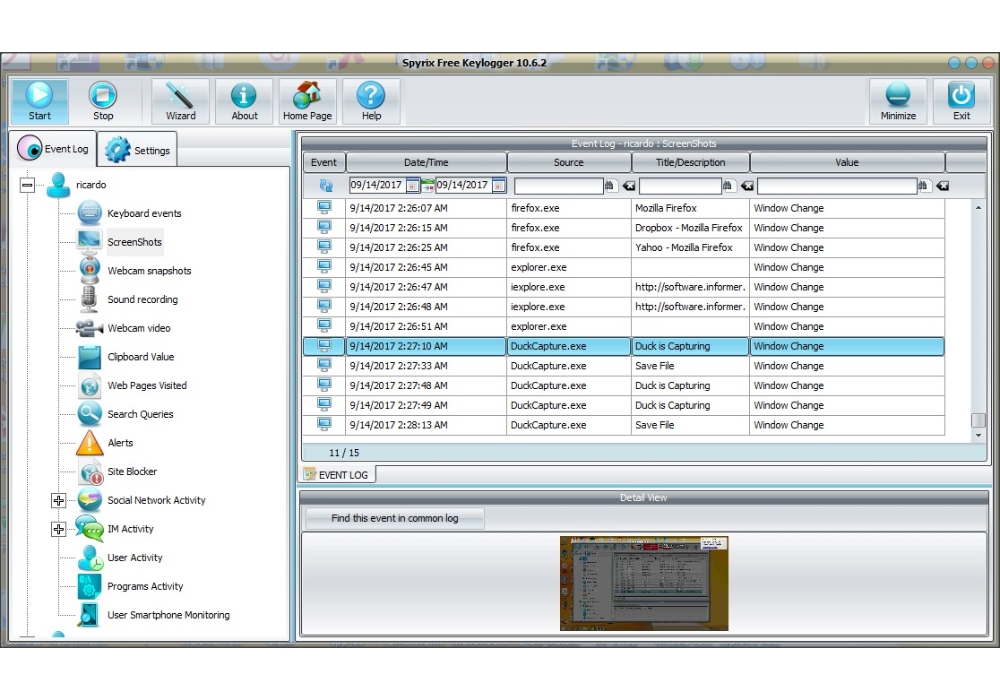Click the start date 09/14/2017 field
This screenshot has width=1000, height=700.
(x=377, y=186)
